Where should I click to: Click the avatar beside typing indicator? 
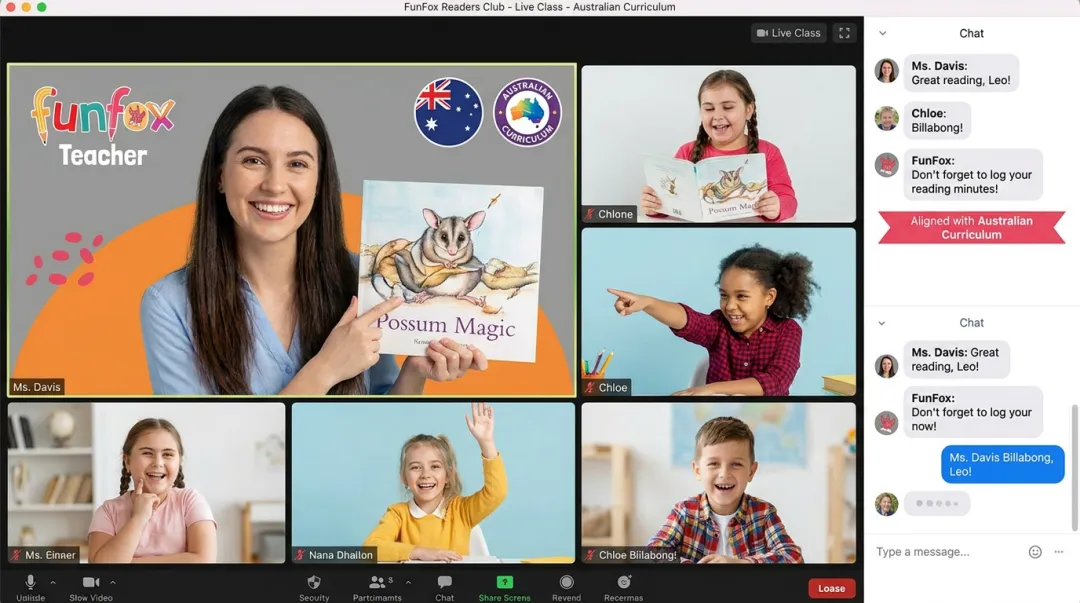(x=886, y=504)
